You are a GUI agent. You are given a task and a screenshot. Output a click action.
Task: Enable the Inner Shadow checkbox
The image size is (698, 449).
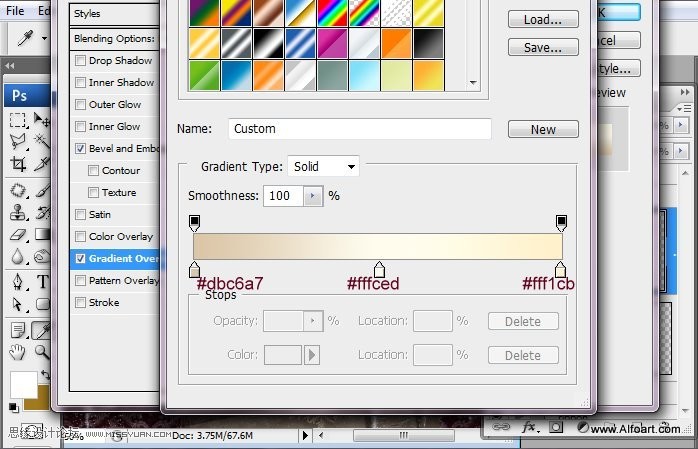[80, 82]
